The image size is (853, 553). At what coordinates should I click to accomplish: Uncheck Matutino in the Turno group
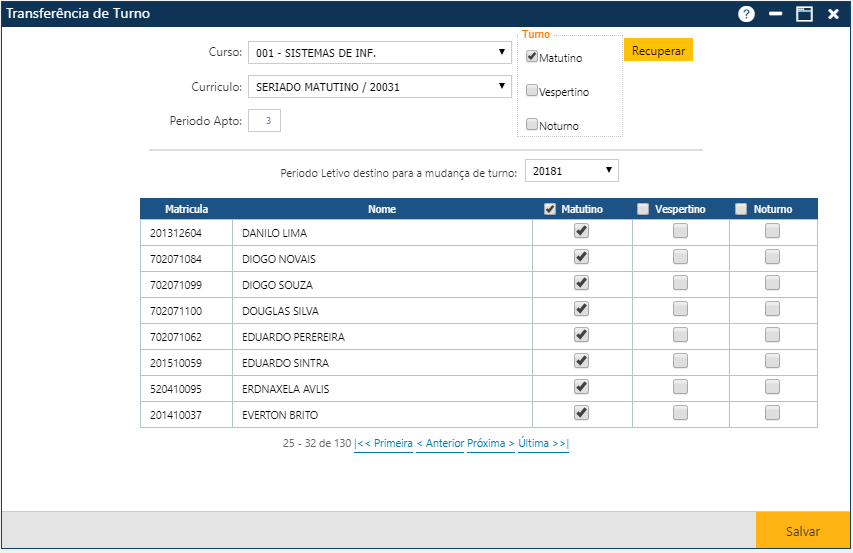coord(532,56)
